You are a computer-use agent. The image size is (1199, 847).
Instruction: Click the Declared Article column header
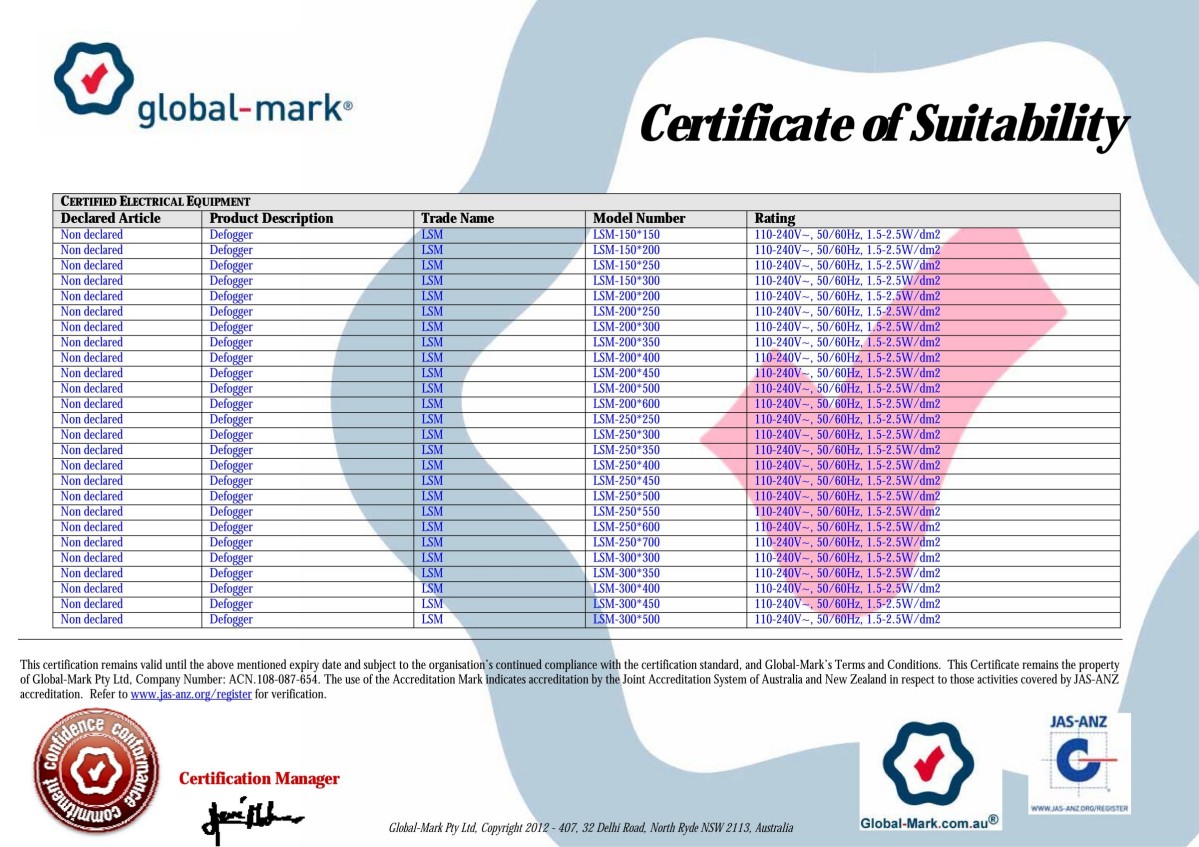coord(111,218)
